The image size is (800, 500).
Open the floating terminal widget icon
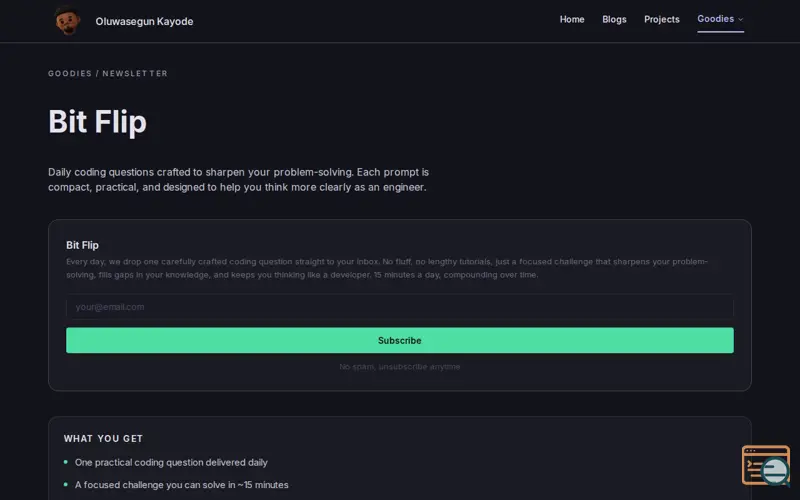coord(766,465)
